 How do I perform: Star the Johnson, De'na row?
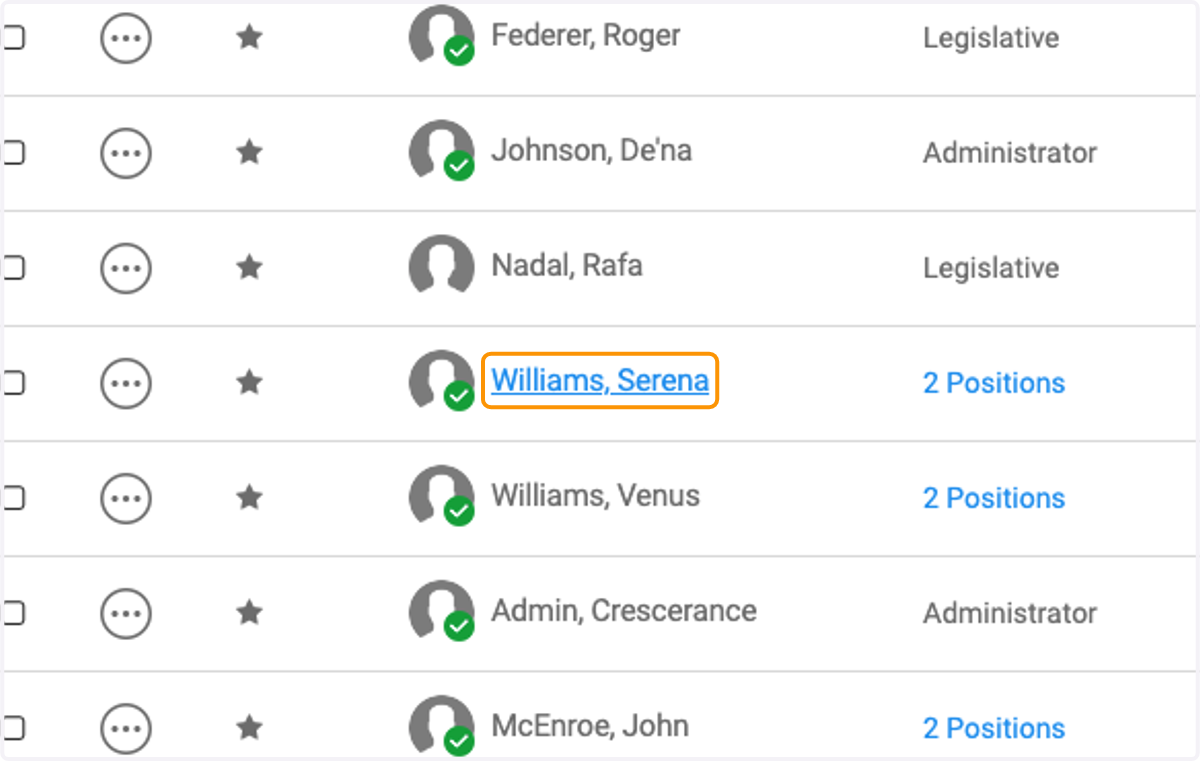tap(249, 152)
